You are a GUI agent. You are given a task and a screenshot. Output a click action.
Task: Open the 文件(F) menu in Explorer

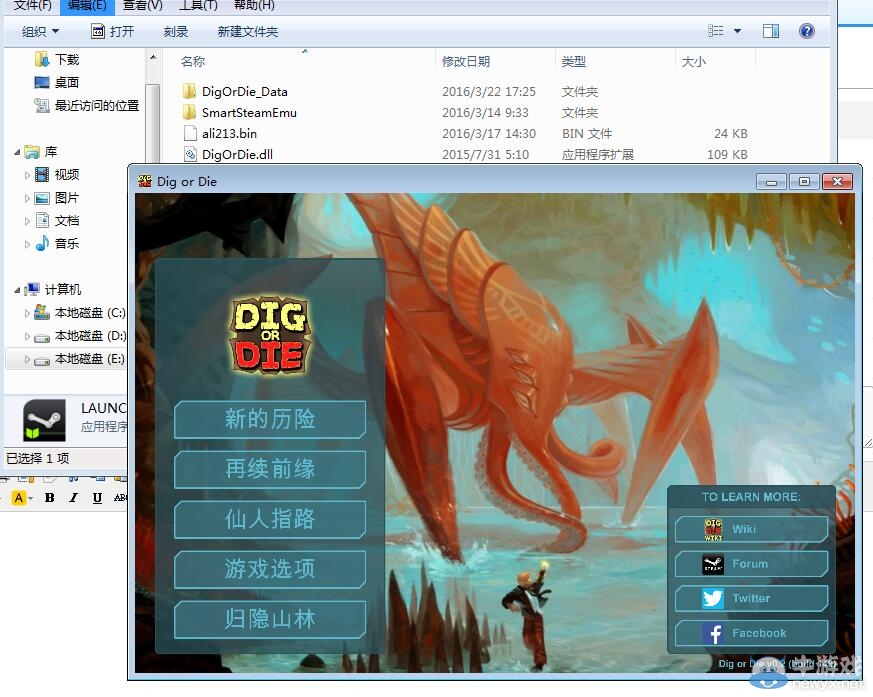[32, 5]
